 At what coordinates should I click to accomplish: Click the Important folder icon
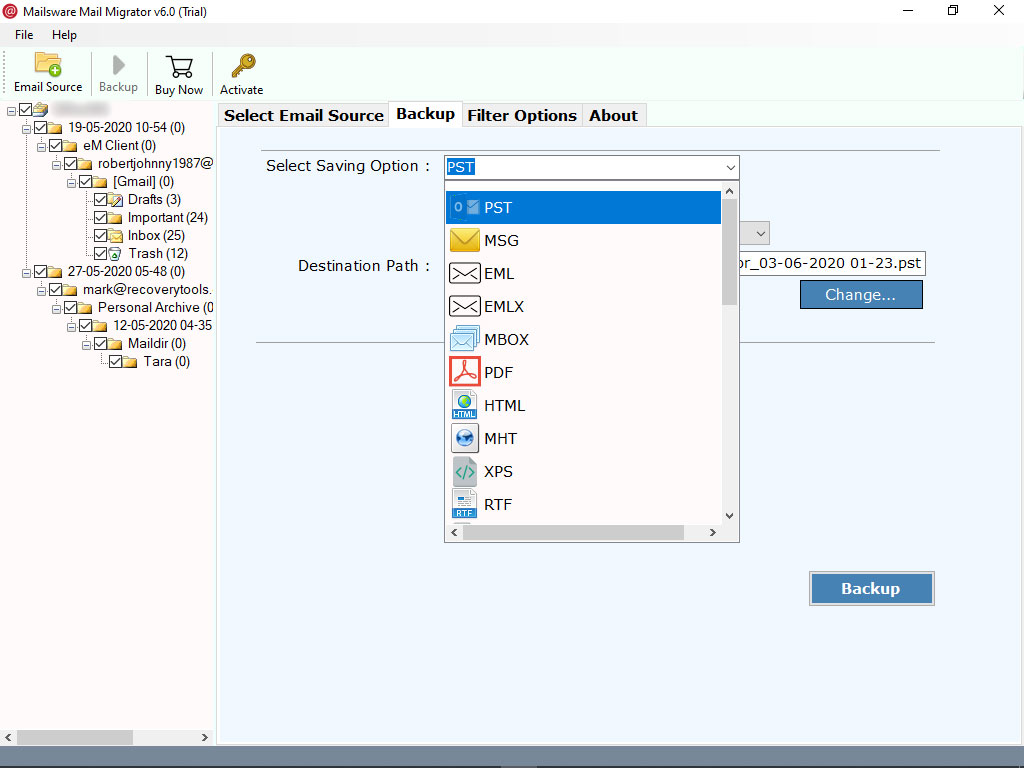116,217
